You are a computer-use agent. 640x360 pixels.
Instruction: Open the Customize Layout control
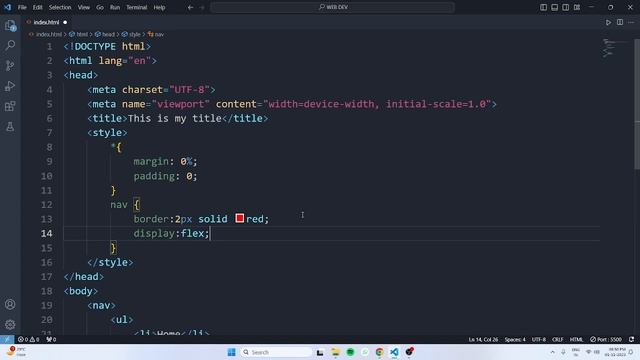point(577,7)
